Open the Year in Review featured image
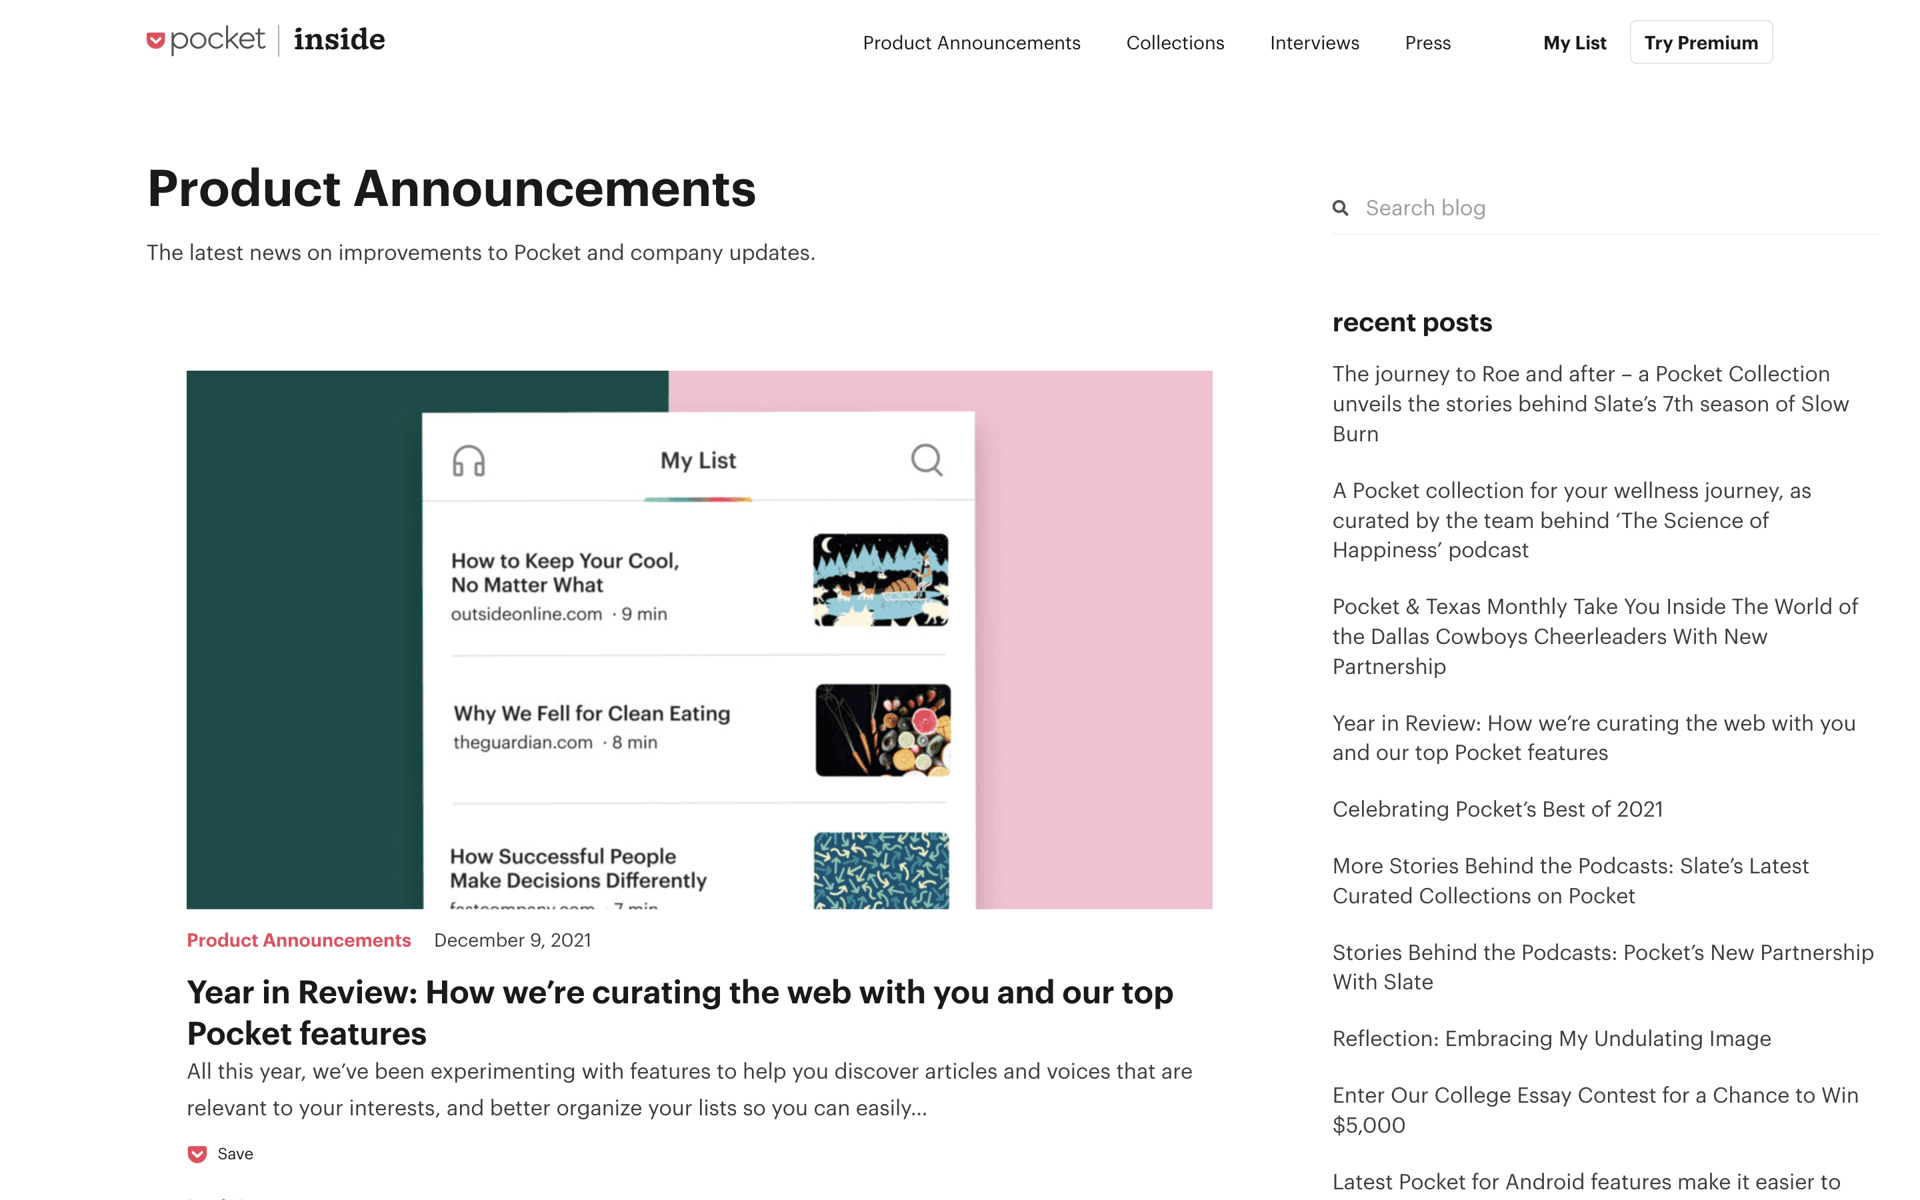Screen dimensions: 1920x1200 (699, 640)
